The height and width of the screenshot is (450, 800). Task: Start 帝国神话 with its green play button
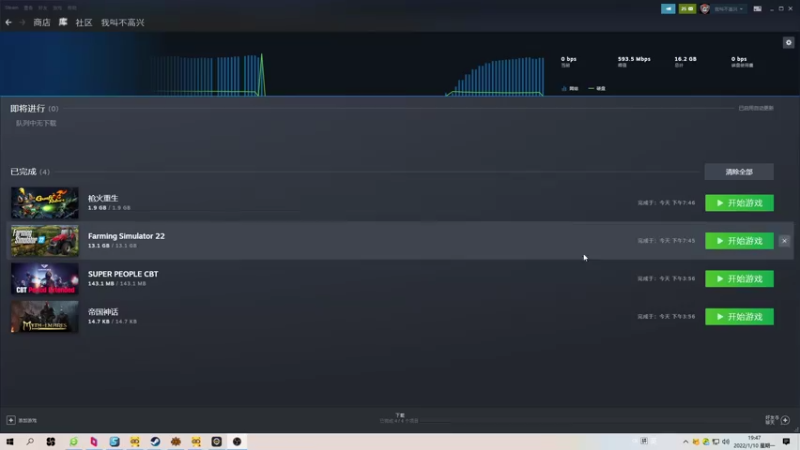[x=739, y=317]
